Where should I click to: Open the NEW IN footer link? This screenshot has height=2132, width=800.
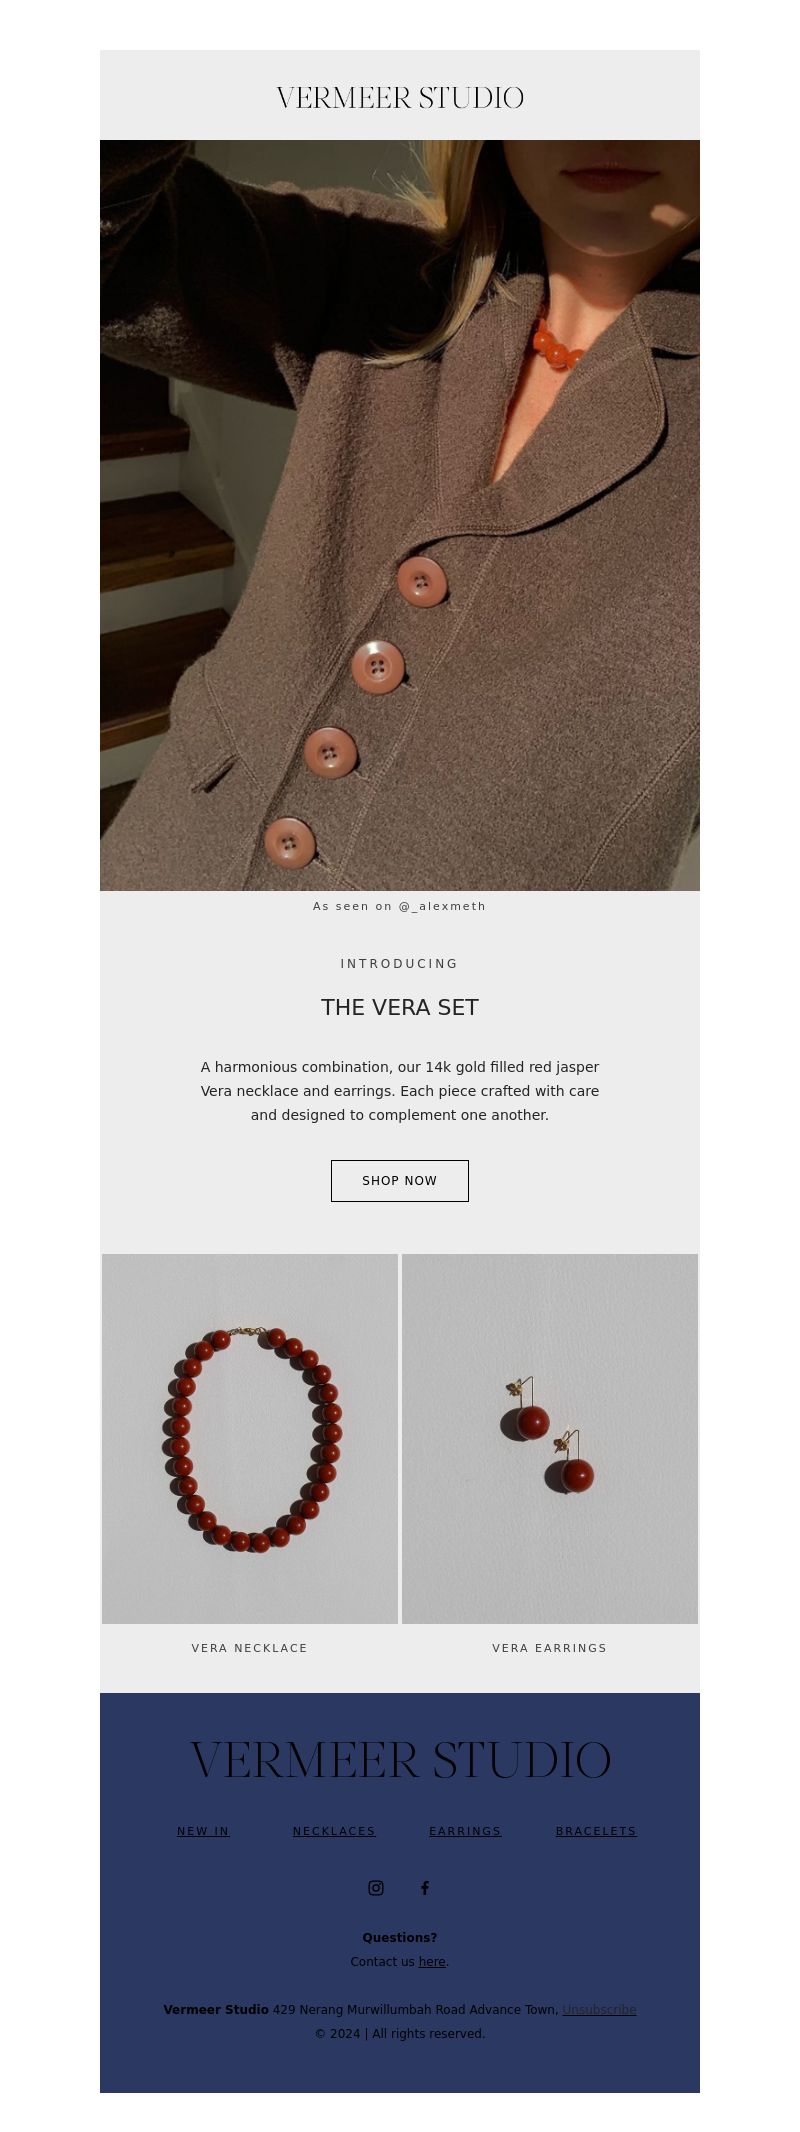tap(203, 1831)
